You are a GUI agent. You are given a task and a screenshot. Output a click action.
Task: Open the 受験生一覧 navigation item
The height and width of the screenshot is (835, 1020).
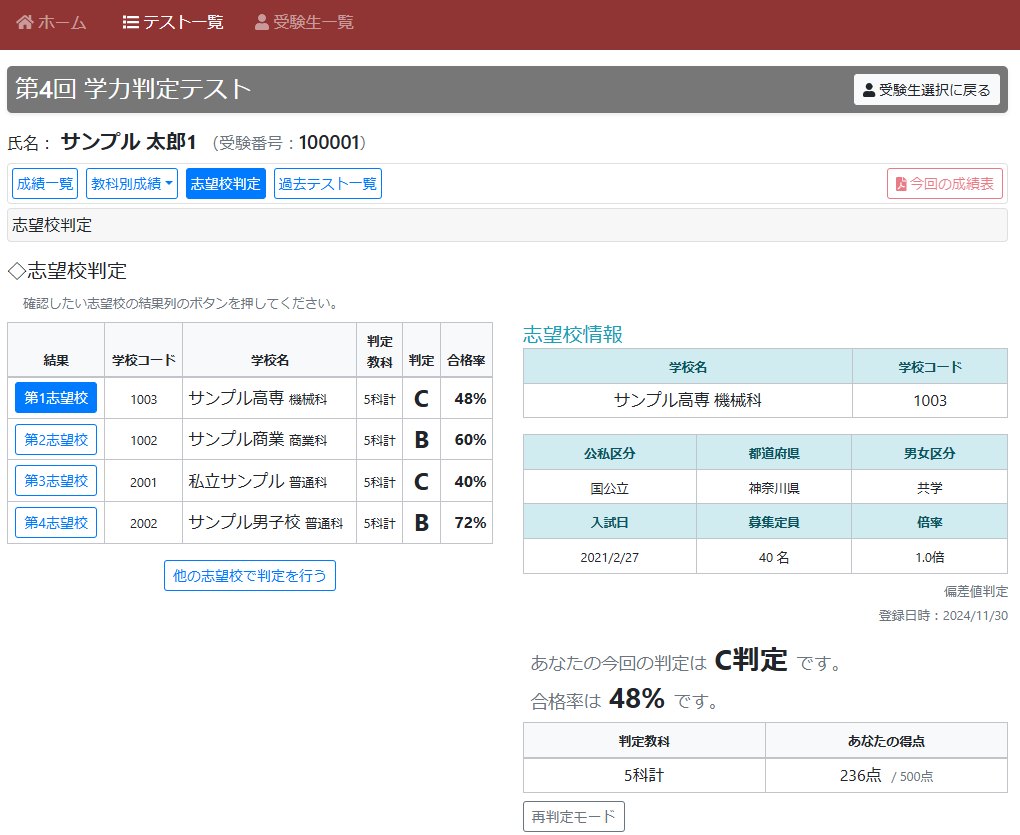(304, 23)
